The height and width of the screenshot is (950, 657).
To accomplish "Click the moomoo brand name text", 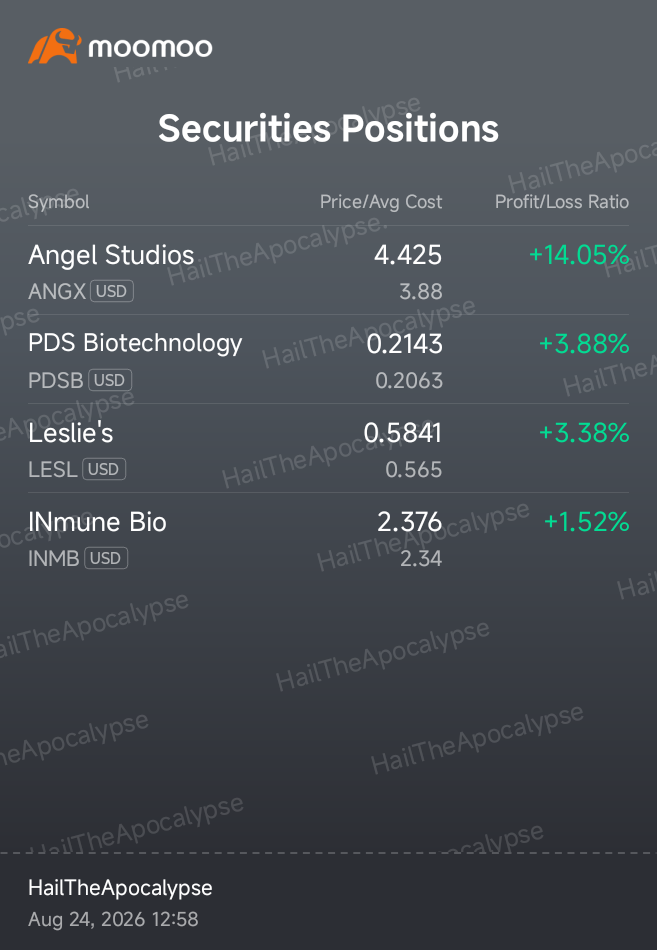I will pyautogui.click(x=150, y=47).
